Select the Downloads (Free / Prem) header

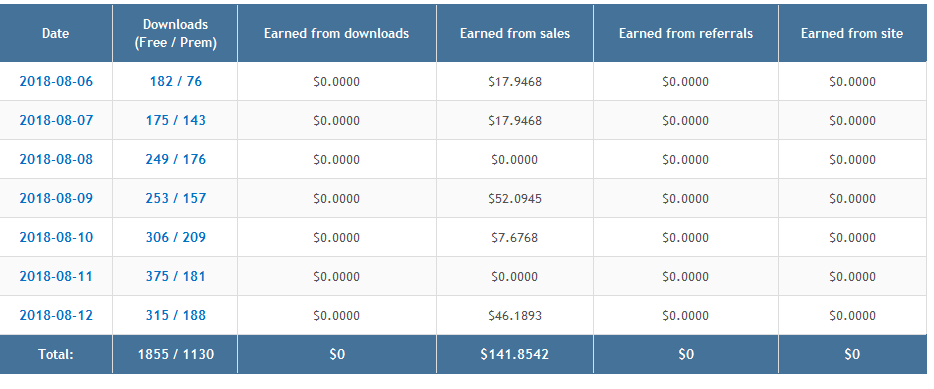pos(176,34)
